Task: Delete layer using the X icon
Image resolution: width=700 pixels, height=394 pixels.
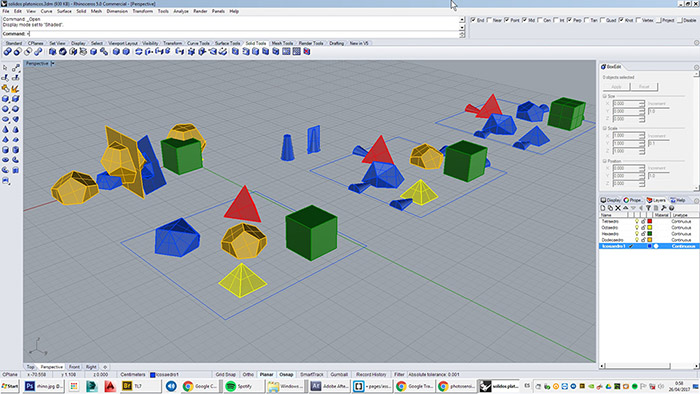Action: (618, 208)
